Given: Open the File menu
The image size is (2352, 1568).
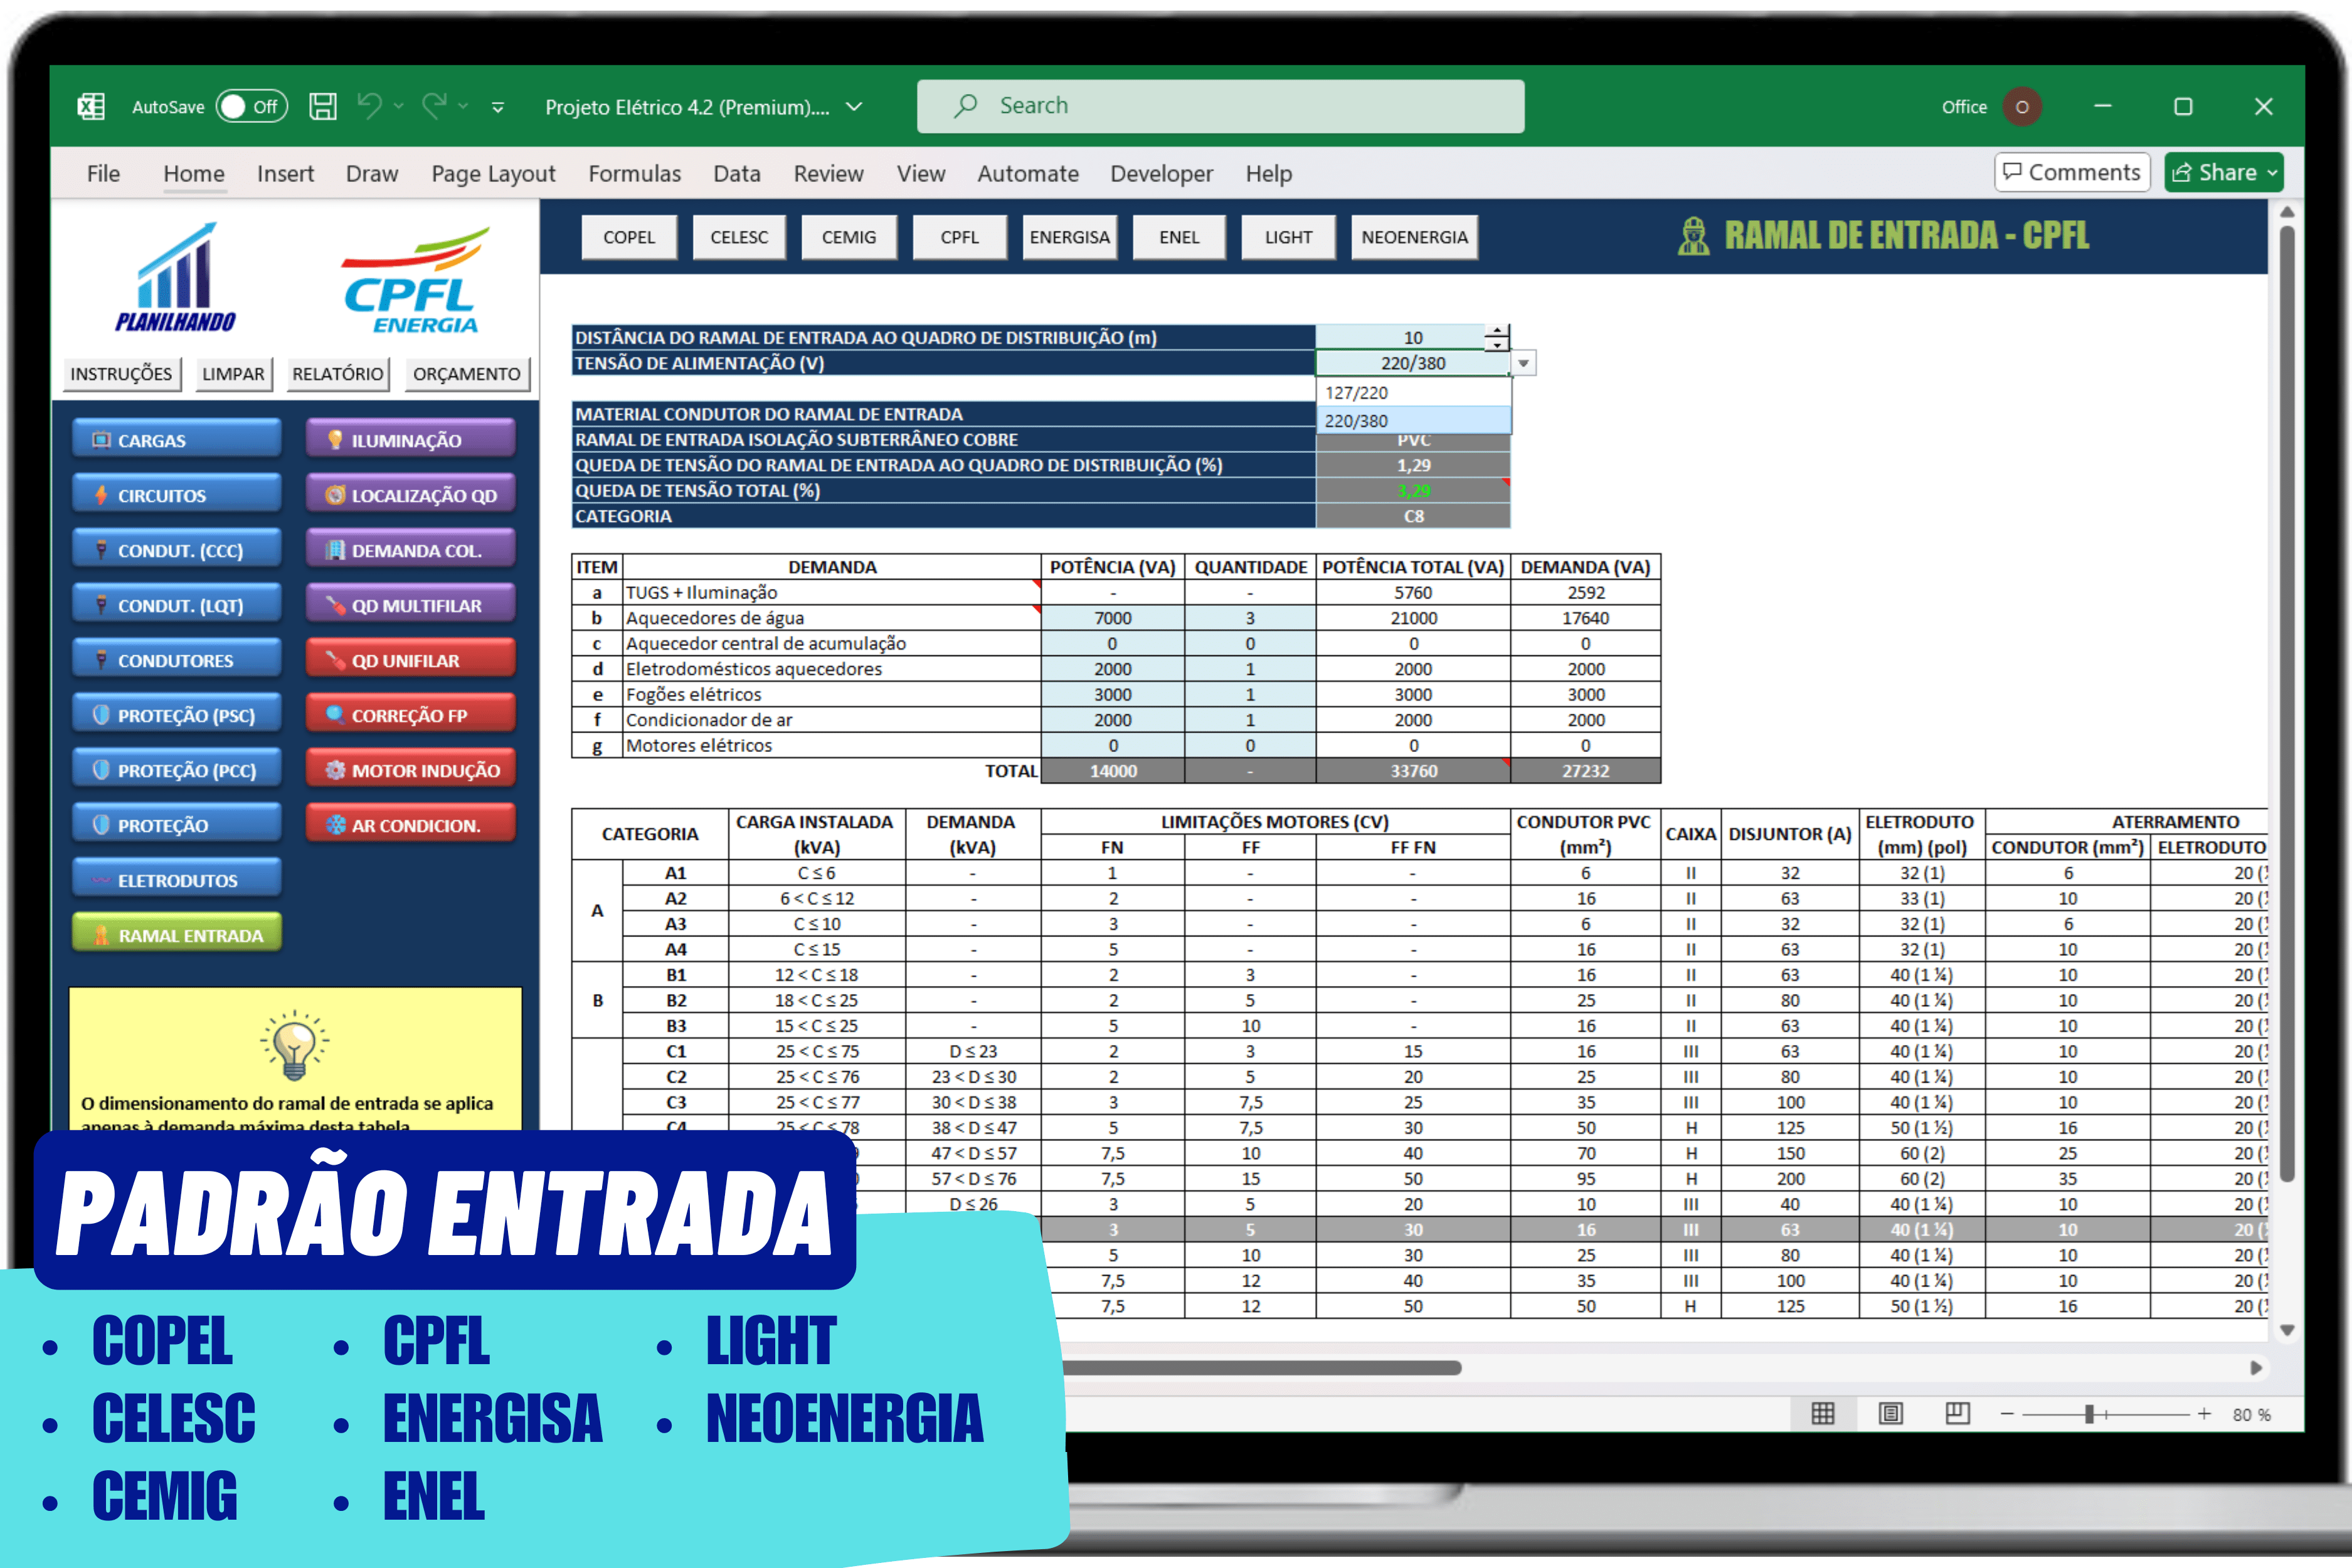Looking at the screenshot, I should click(x=103, y=174).
